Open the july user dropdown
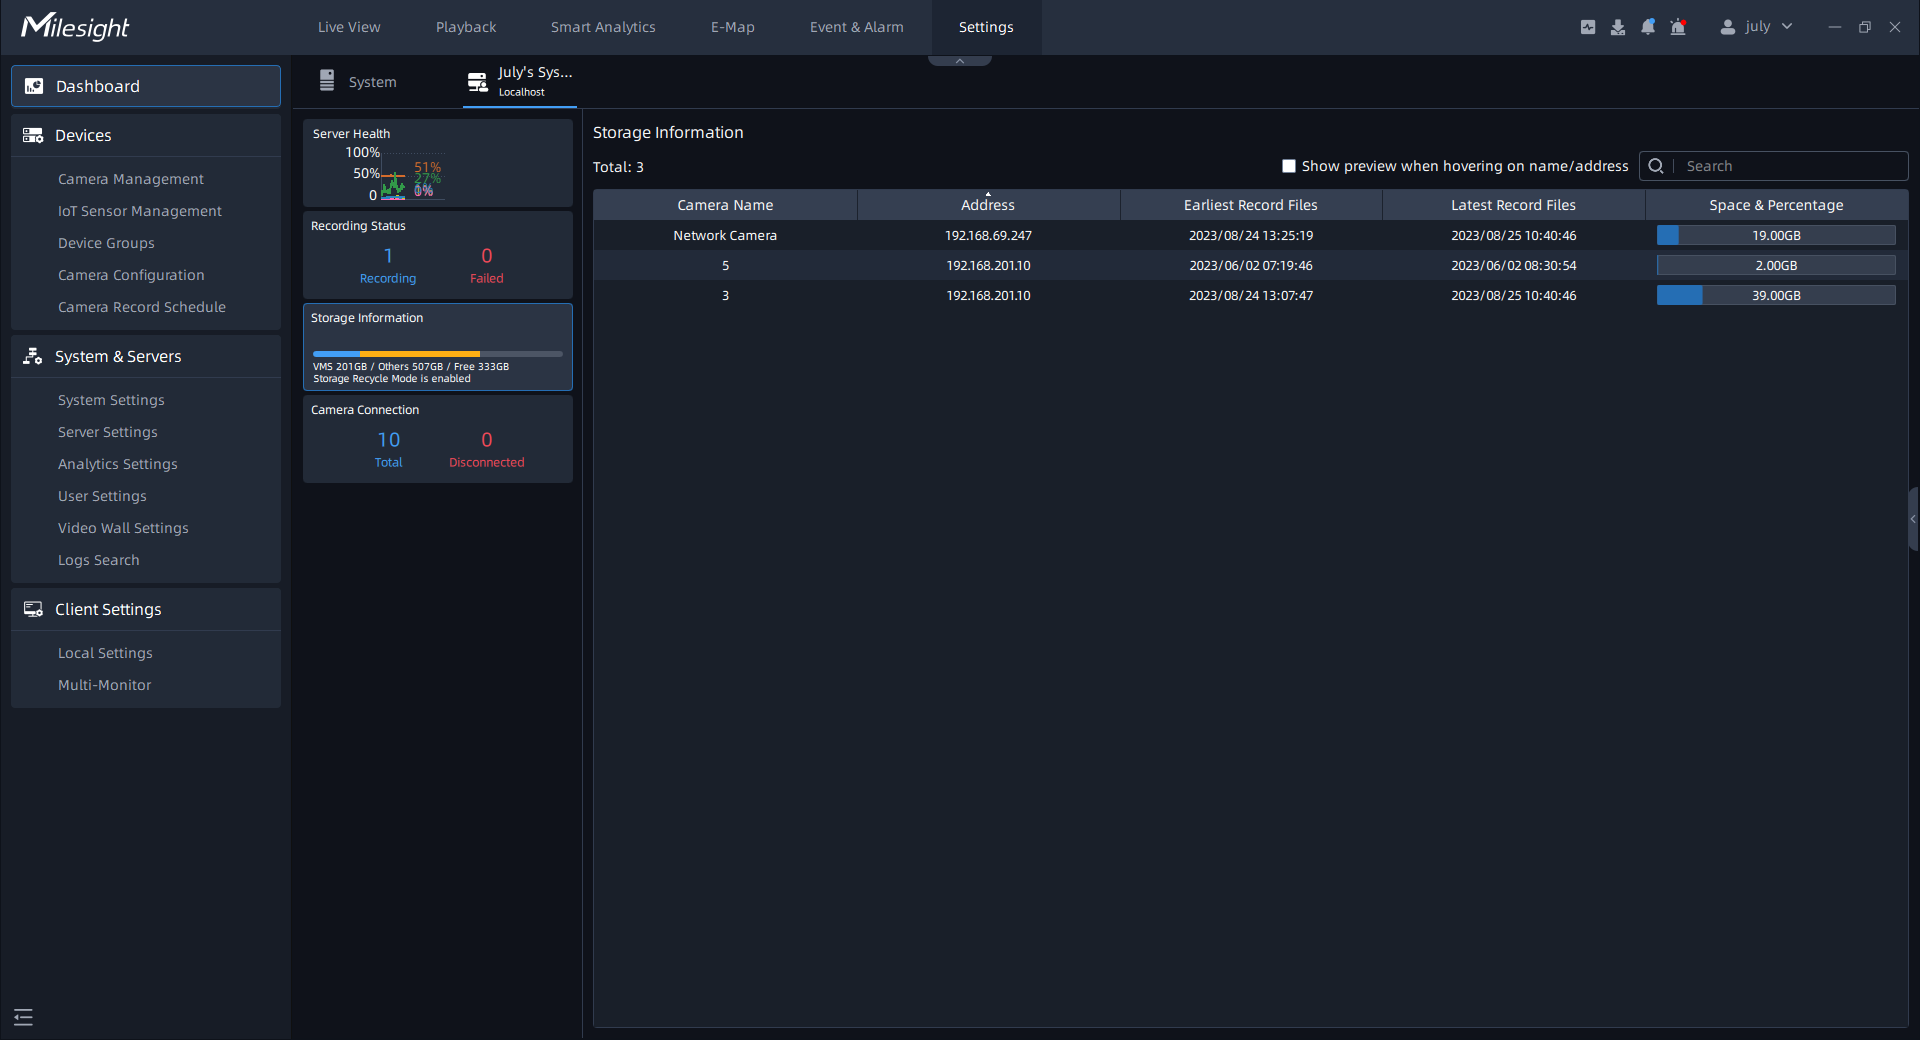Screen dimensions: 1920x1040 pos(1756,27)
